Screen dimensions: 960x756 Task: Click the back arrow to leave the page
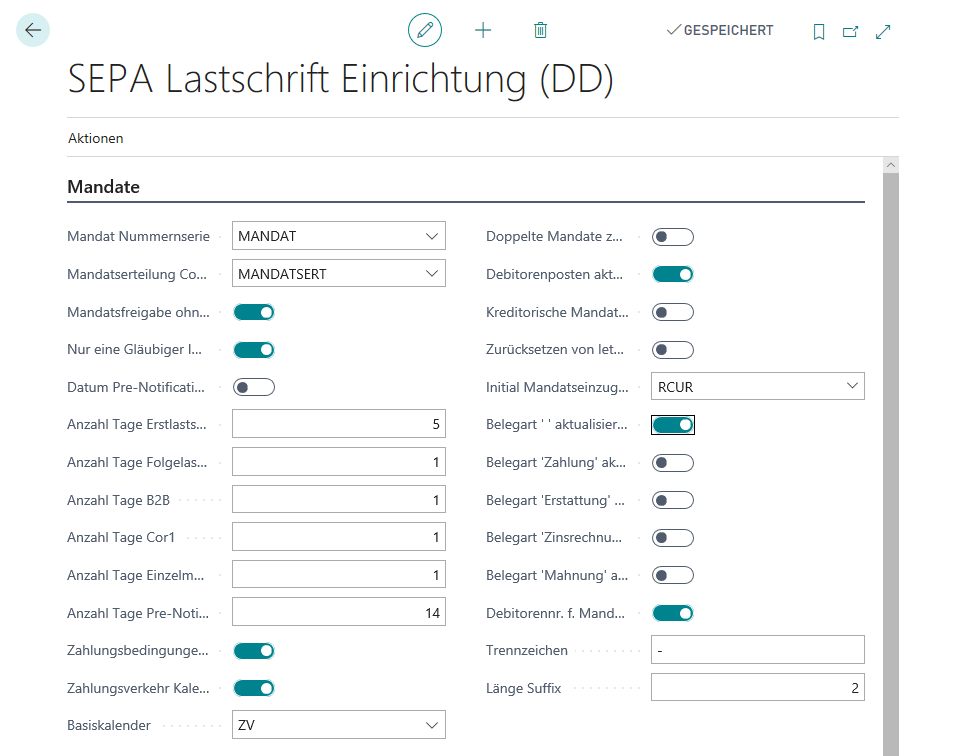pos(33,29)
